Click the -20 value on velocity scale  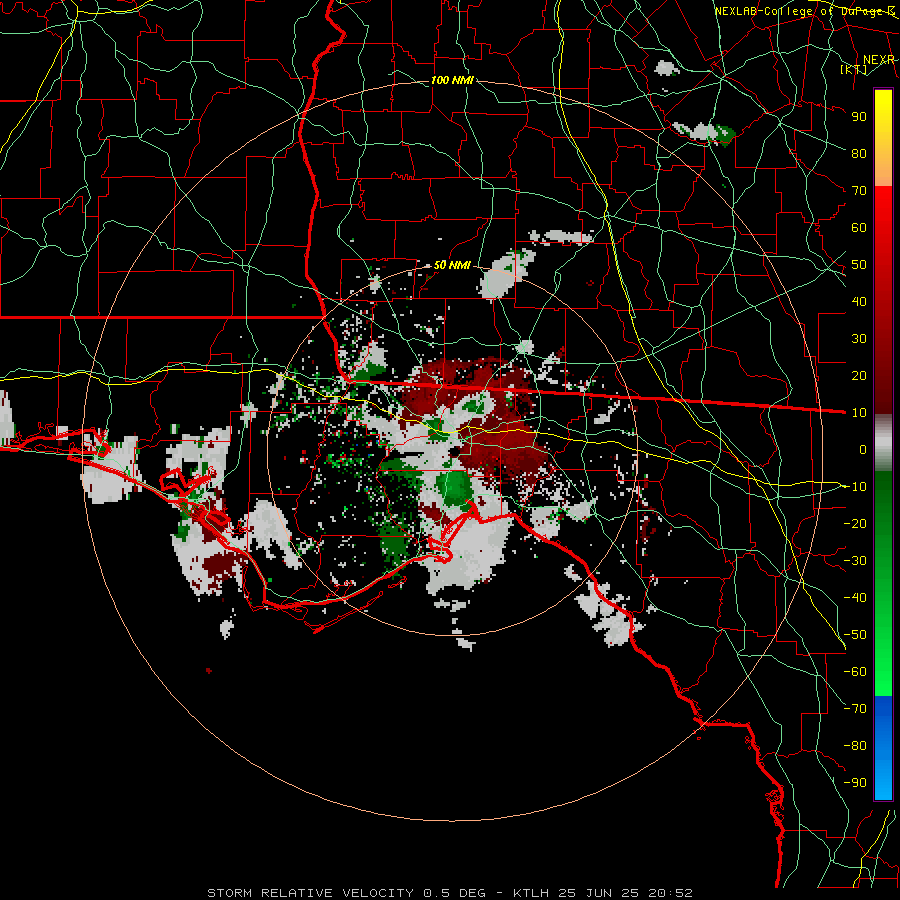pyautogui.click(x=855, y=524)
